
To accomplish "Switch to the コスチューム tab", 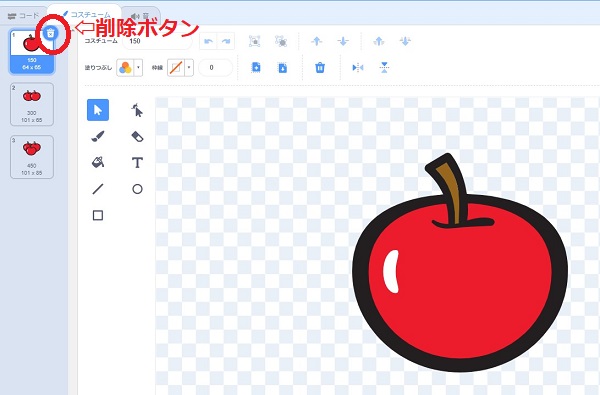I will tap(86, 14).
